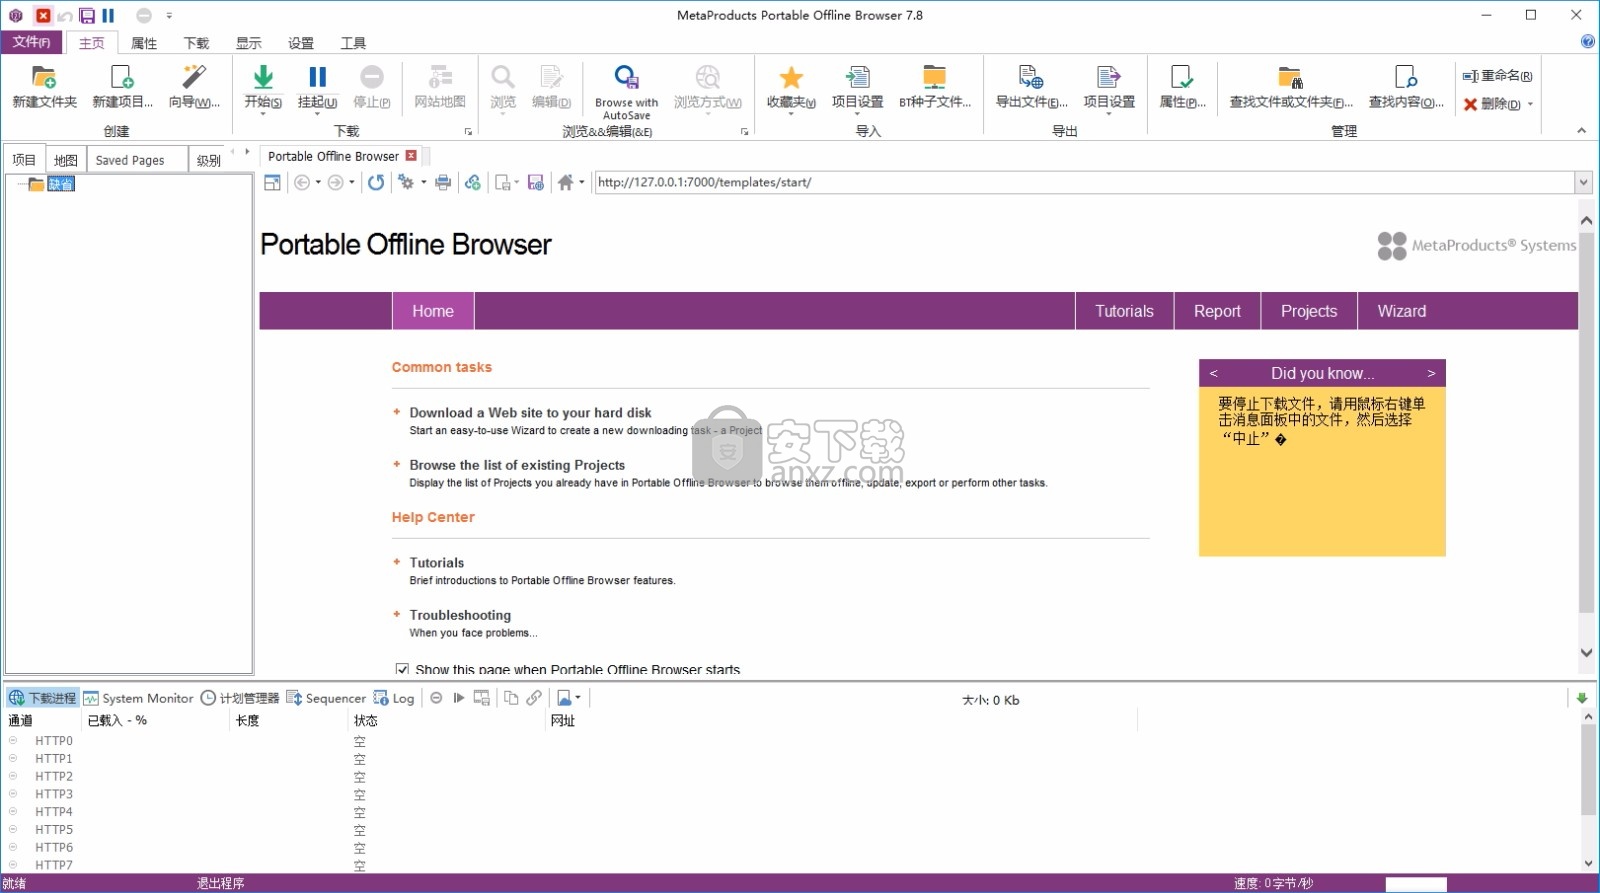This screenshot has width=1600, height=893.
Task: Switch to 计划管理器 scheduler bottom tab
Action: point(240,698)
